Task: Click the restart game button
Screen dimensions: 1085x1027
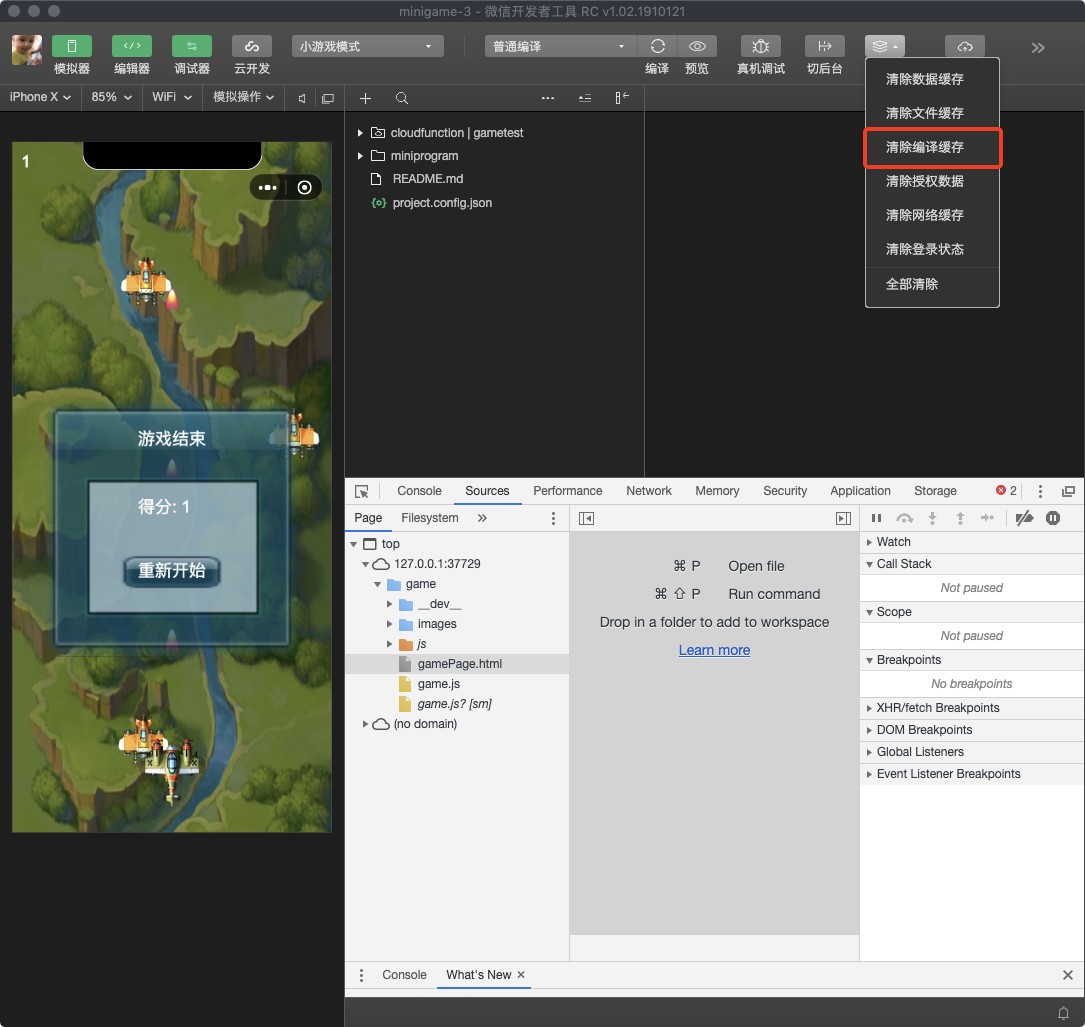Action: 172,571
